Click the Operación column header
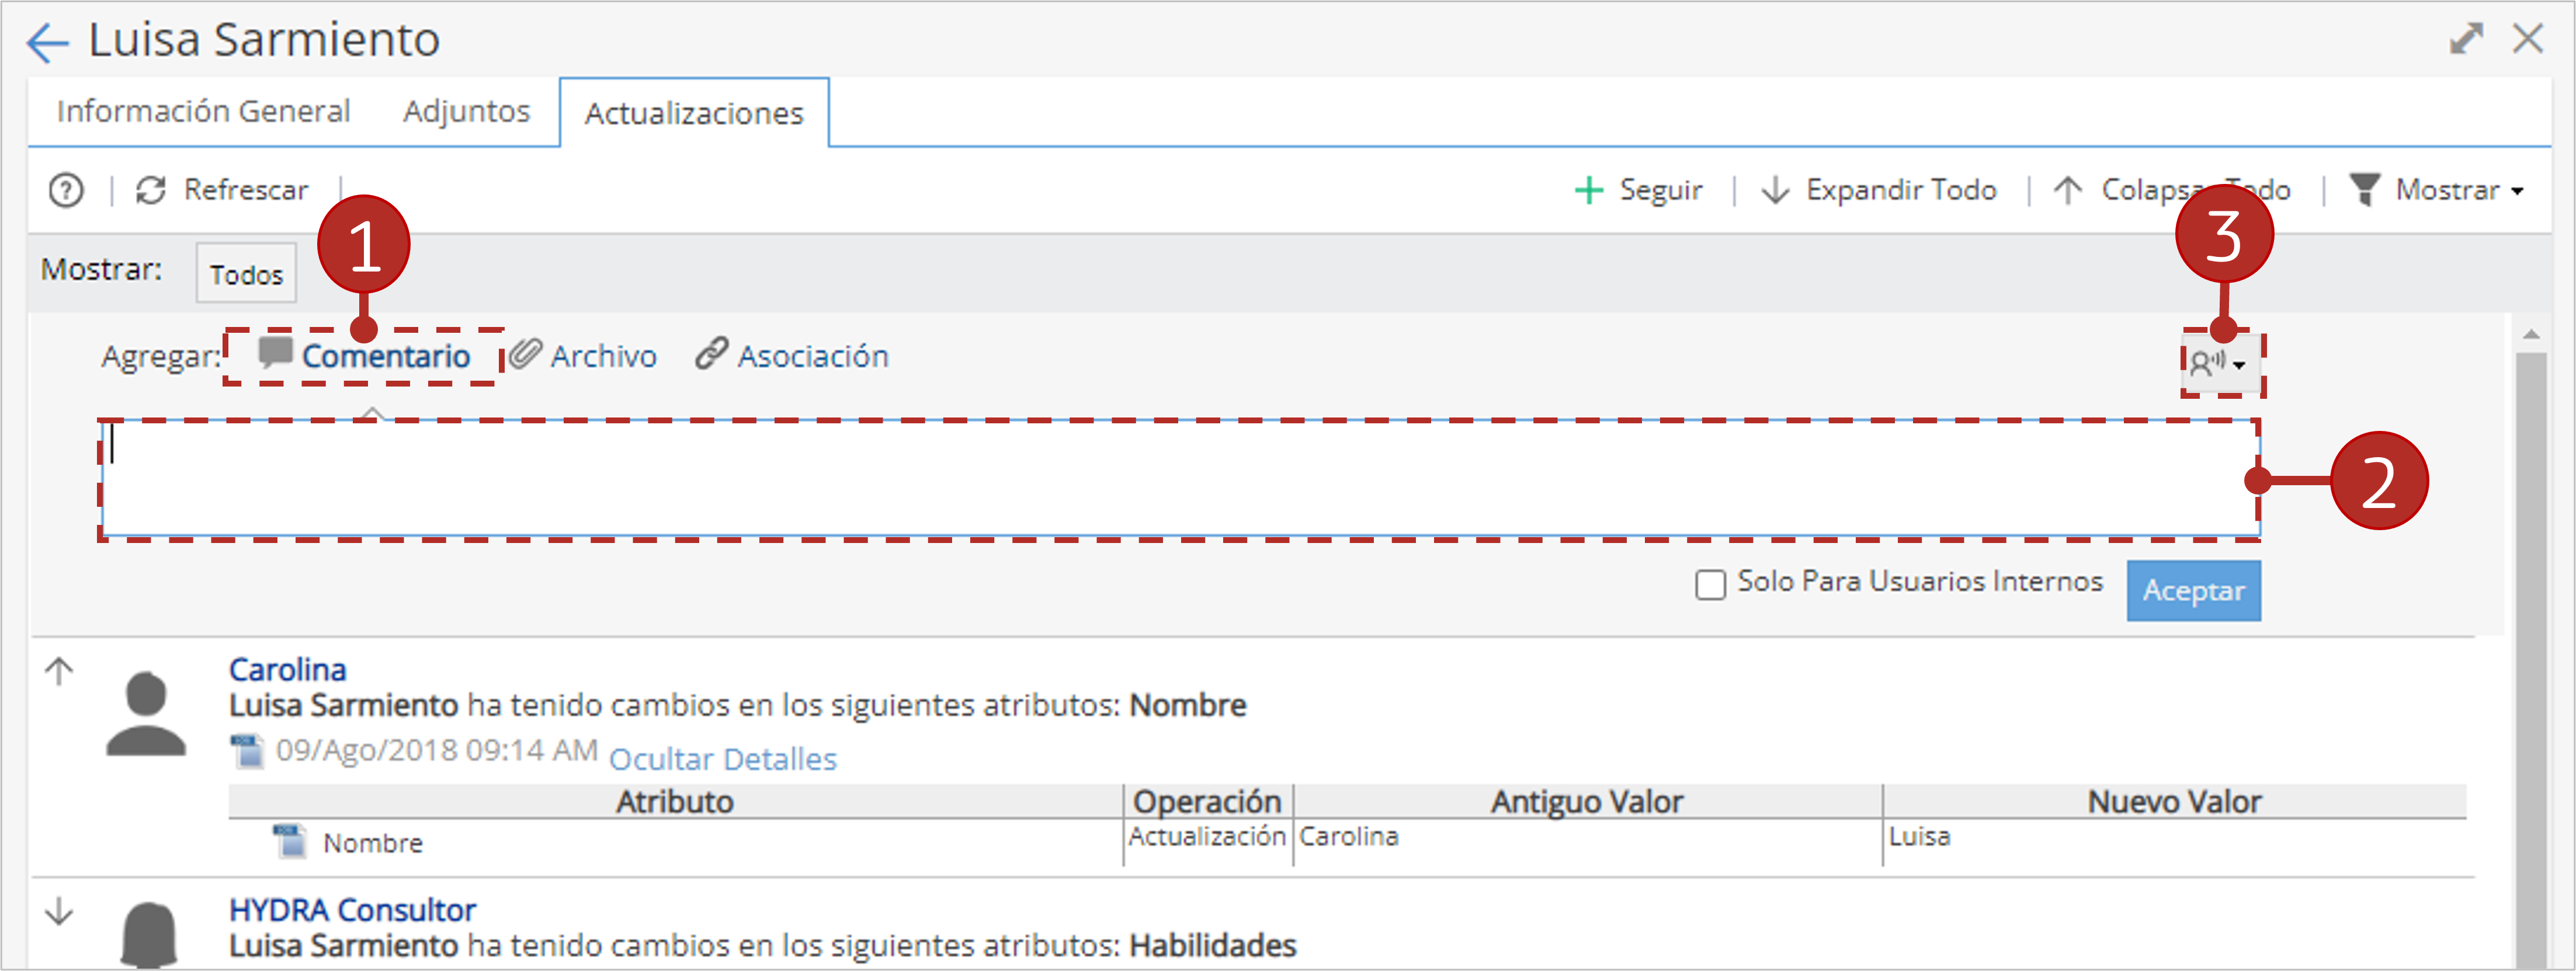The height and width of the screenshot is (971, 2576). pos(1207,802)
